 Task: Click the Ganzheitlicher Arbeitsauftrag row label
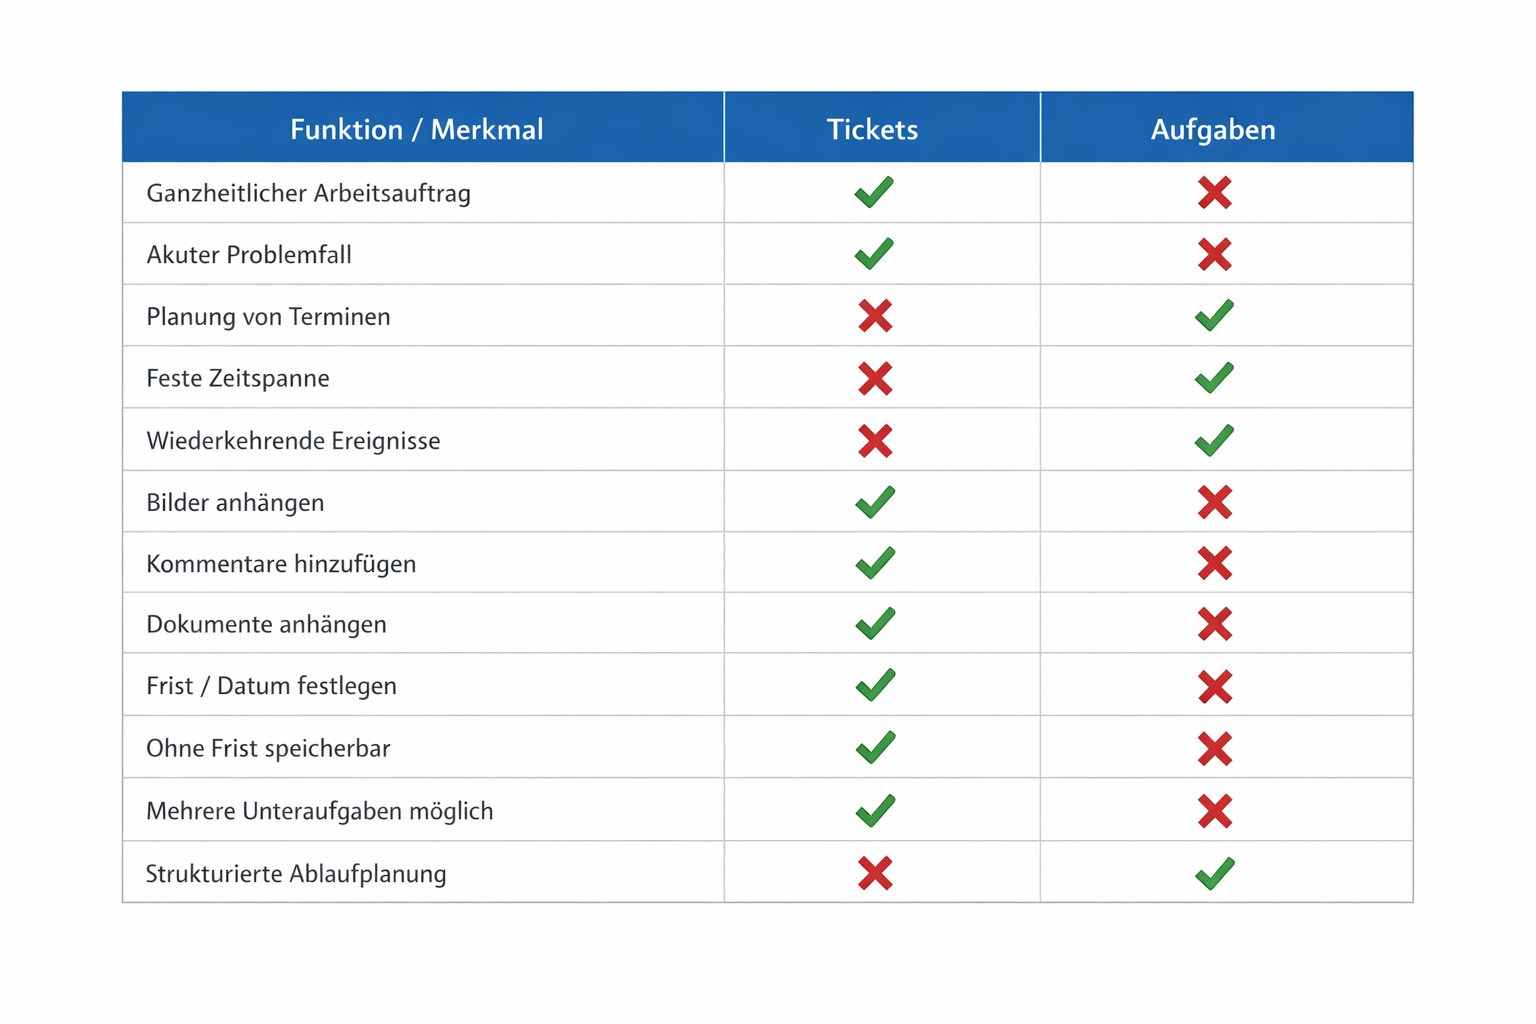pos(308,193)
